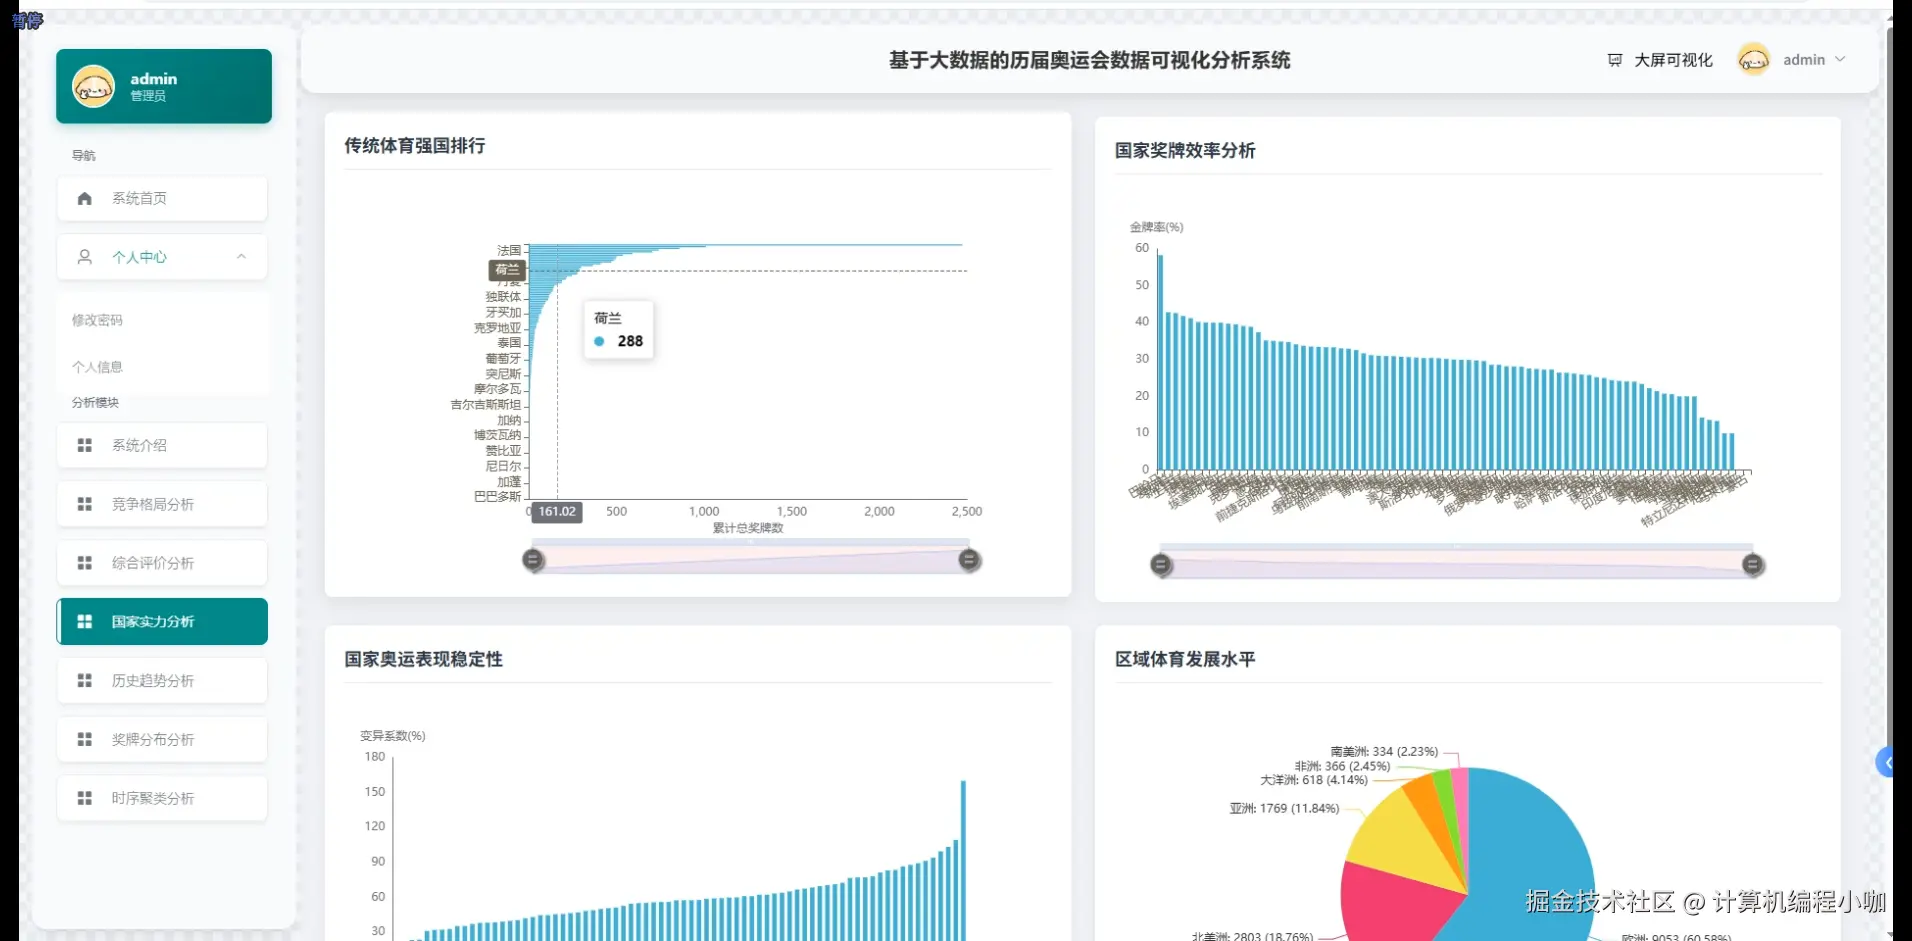
Task: Click the grid icon beside 竞争格局分析
Action: 85,504
